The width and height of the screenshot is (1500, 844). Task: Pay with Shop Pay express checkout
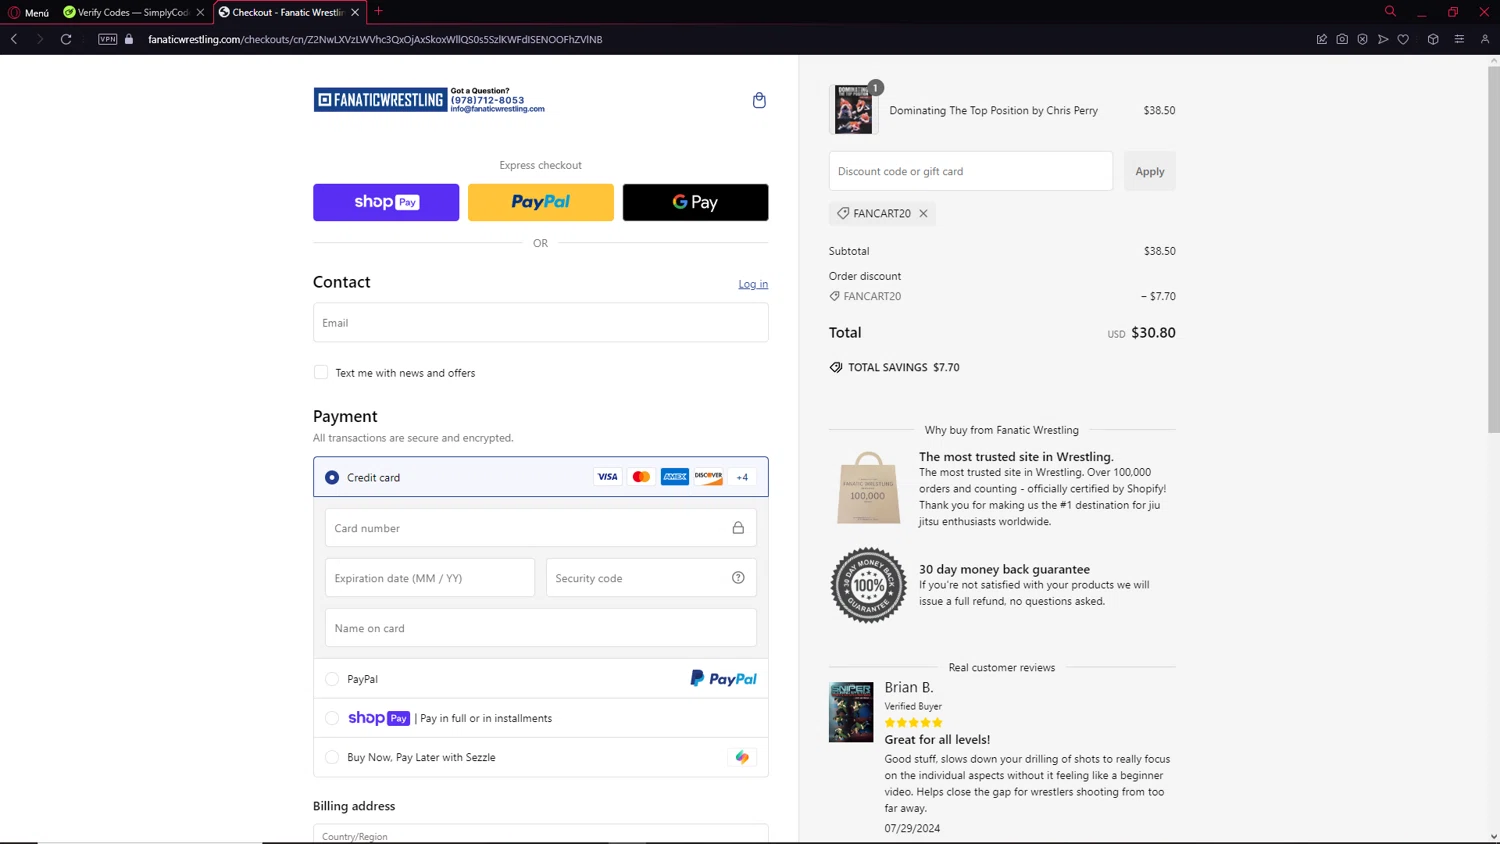pyautogui.click(x=386, y=202)
